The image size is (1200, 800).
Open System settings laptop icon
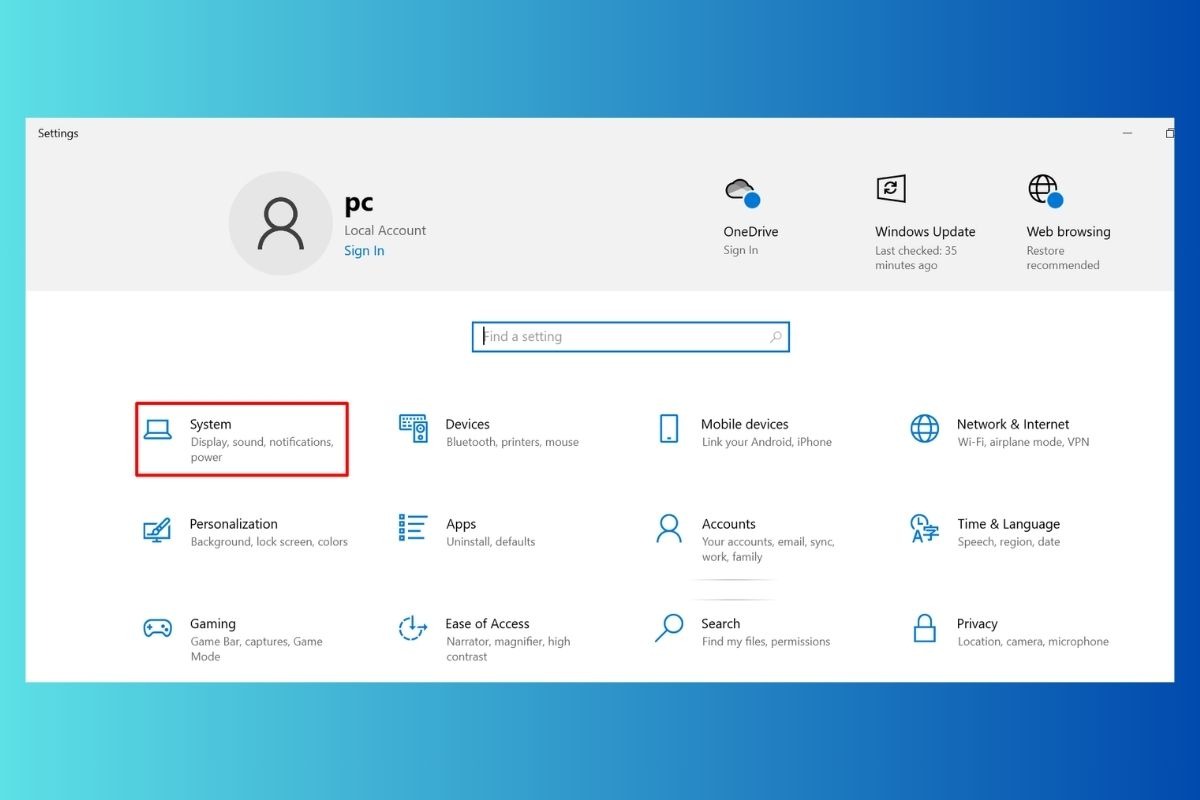tap(158, 429)
